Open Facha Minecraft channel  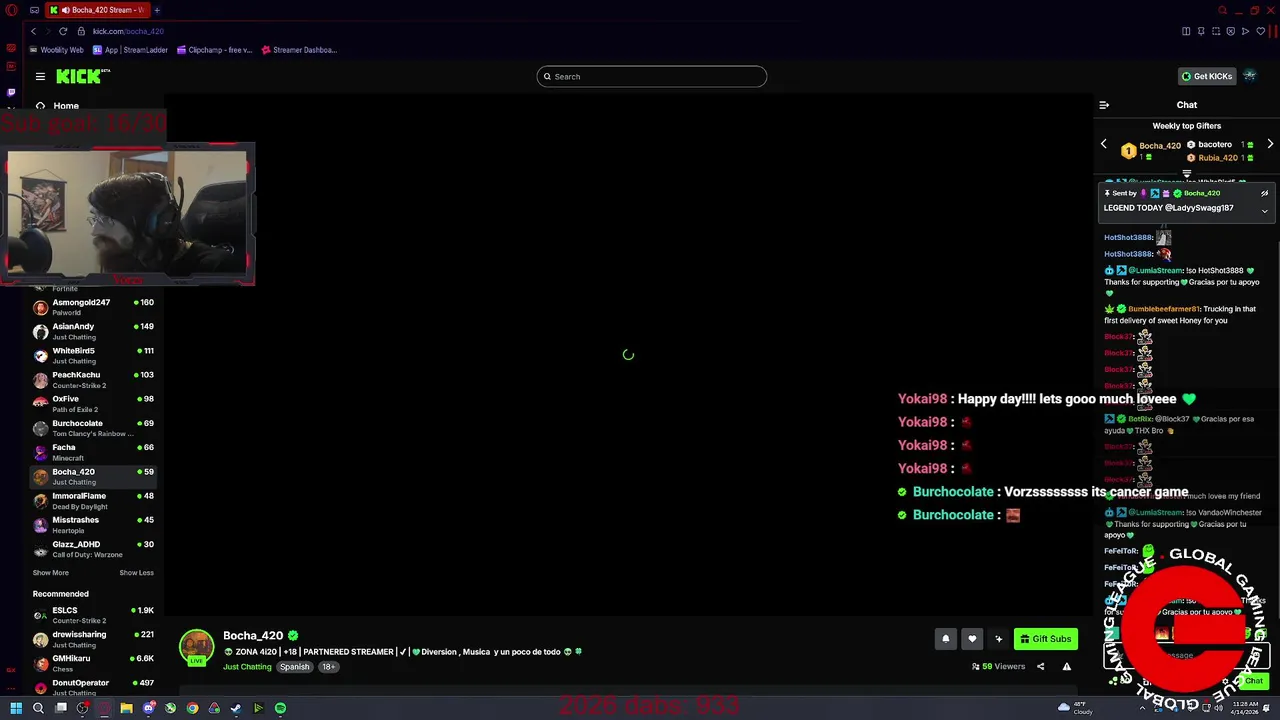[x=93, y=452]
